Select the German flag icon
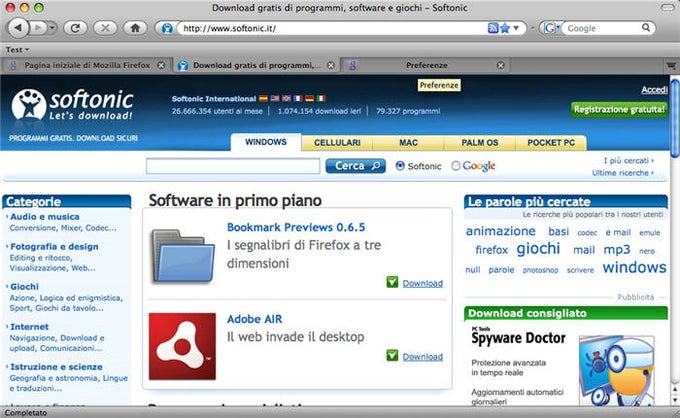Image resolution: width=680 pixels, height=418 pixels. (309, 98)
